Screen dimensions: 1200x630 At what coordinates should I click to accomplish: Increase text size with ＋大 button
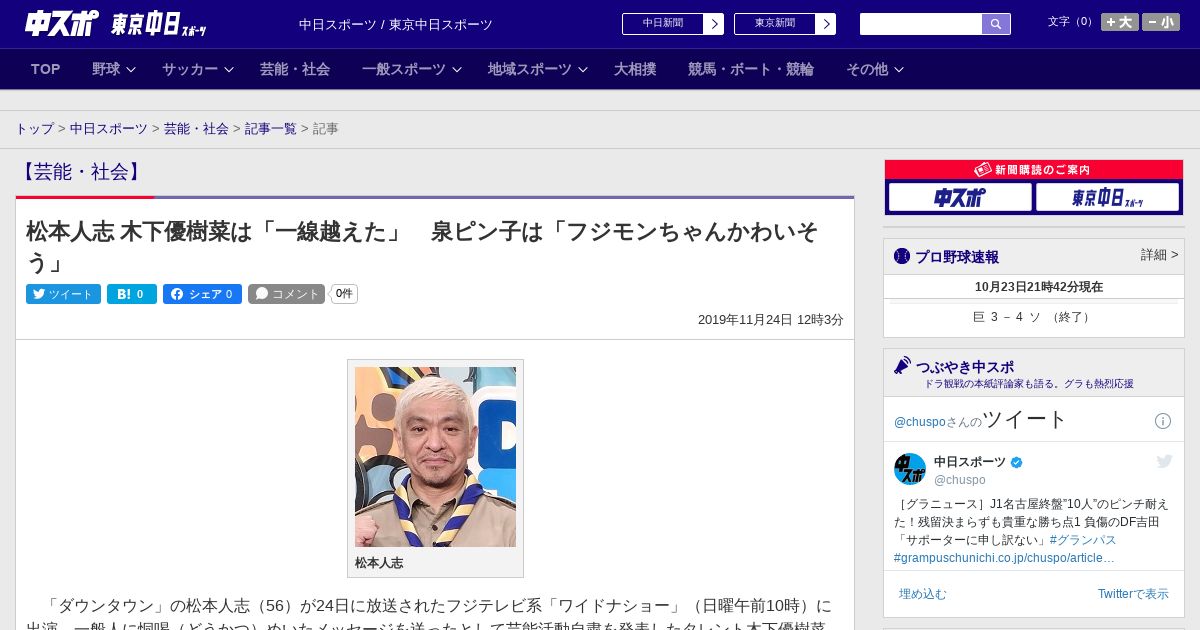point(1120,22)
